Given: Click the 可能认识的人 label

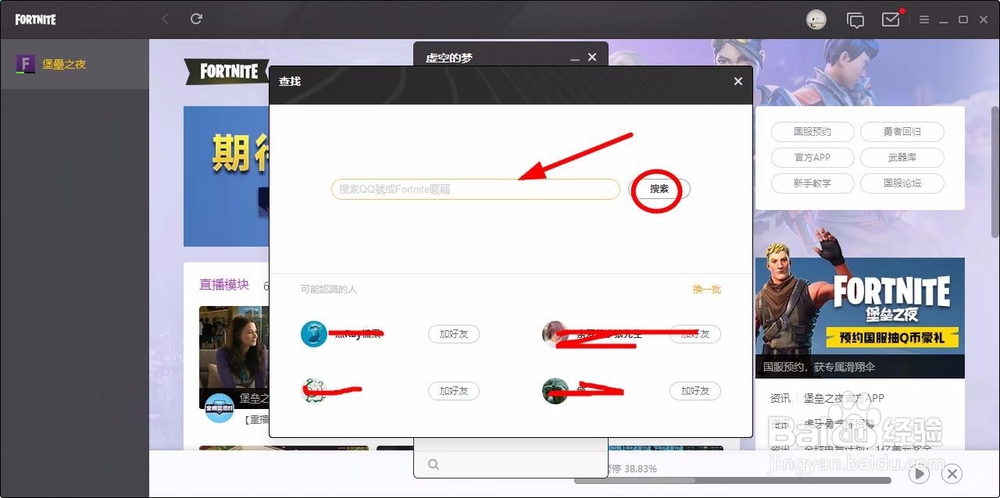Looking at the screenshot, I should tap(328, 289).
